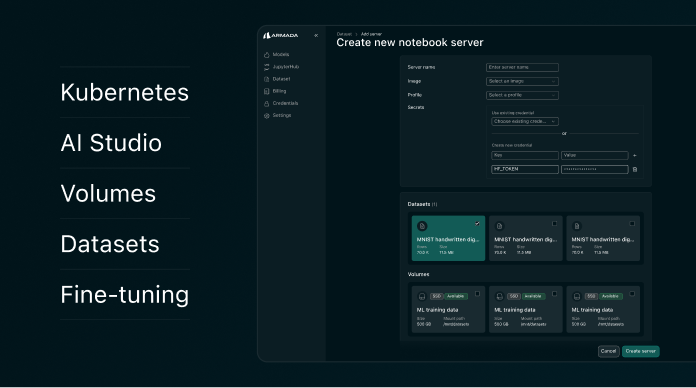Click the empty Key input field
This screenshot has width=696, height=388.
pos(525,155)
